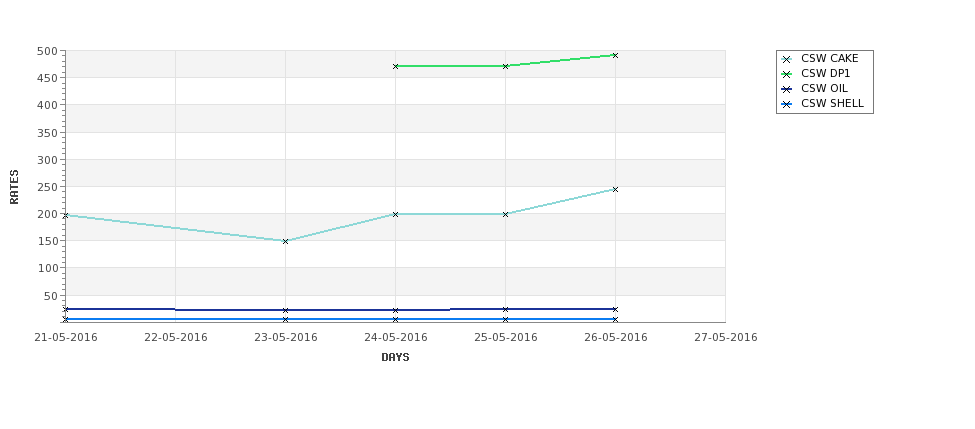The height and width of the screenshot is (429, 975).
Task: Click CSW SHELL data point on 23-05-2016
Action: click(285, 320)
